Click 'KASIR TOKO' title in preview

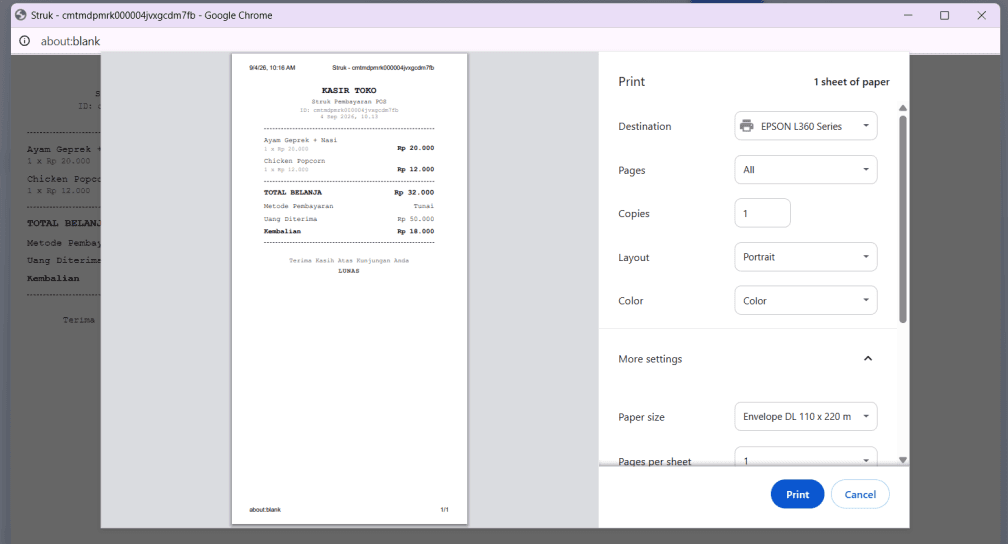349,91
